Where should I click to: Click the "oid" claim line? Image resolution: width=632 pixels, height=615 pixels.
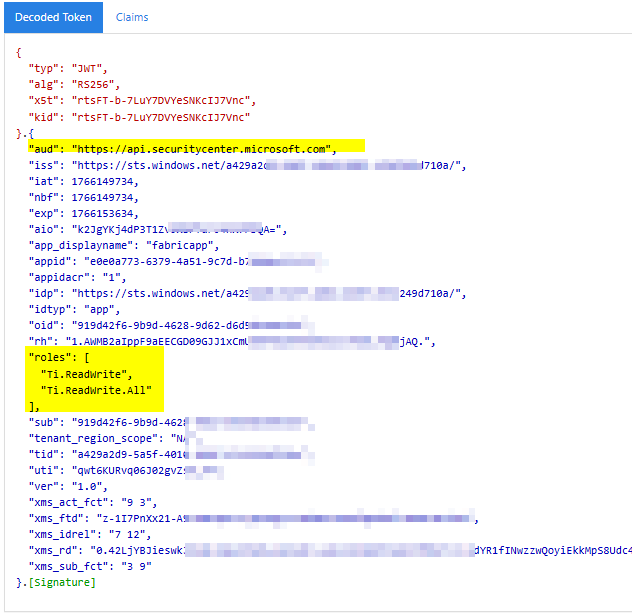tap(171, 326)
